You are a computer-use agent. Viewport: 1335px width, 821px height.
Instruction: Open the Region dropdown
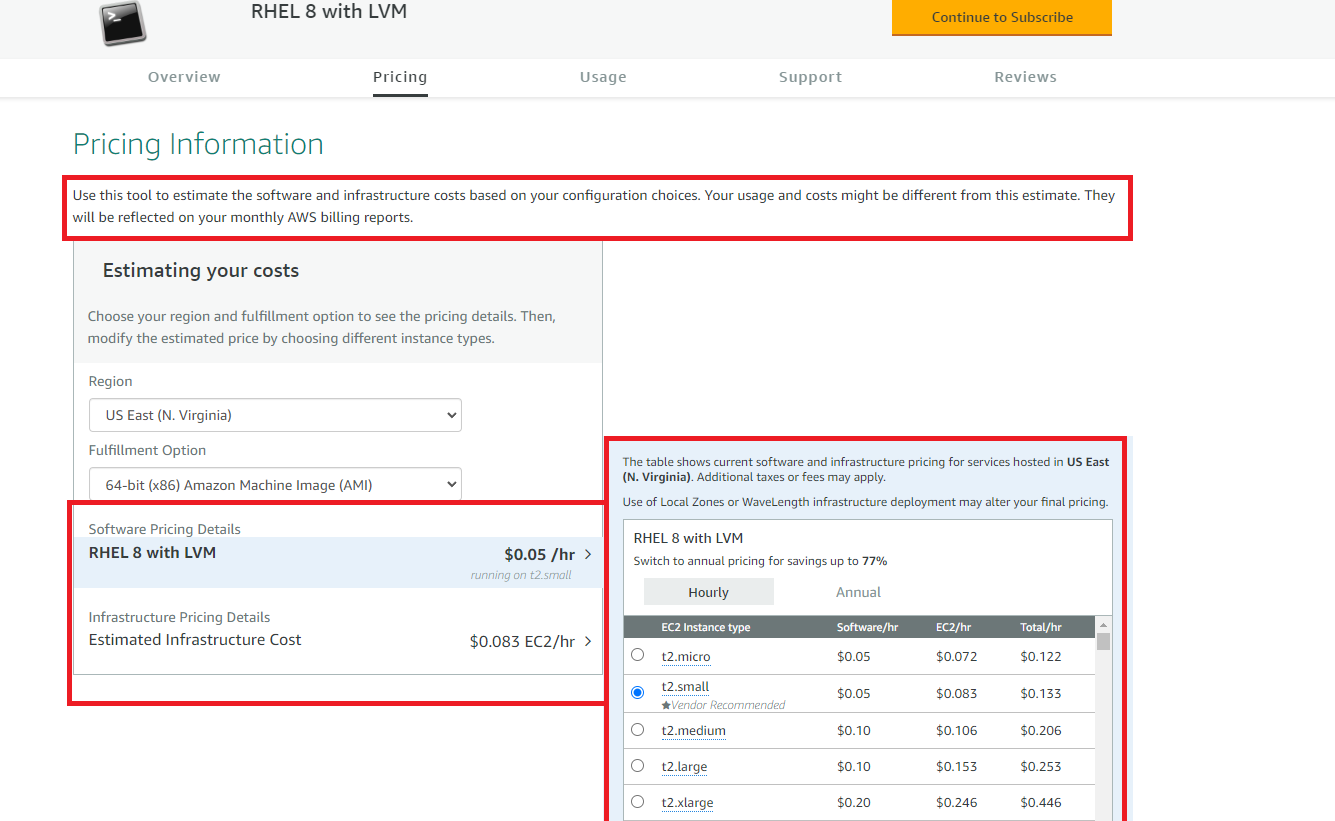click(275, 415)
